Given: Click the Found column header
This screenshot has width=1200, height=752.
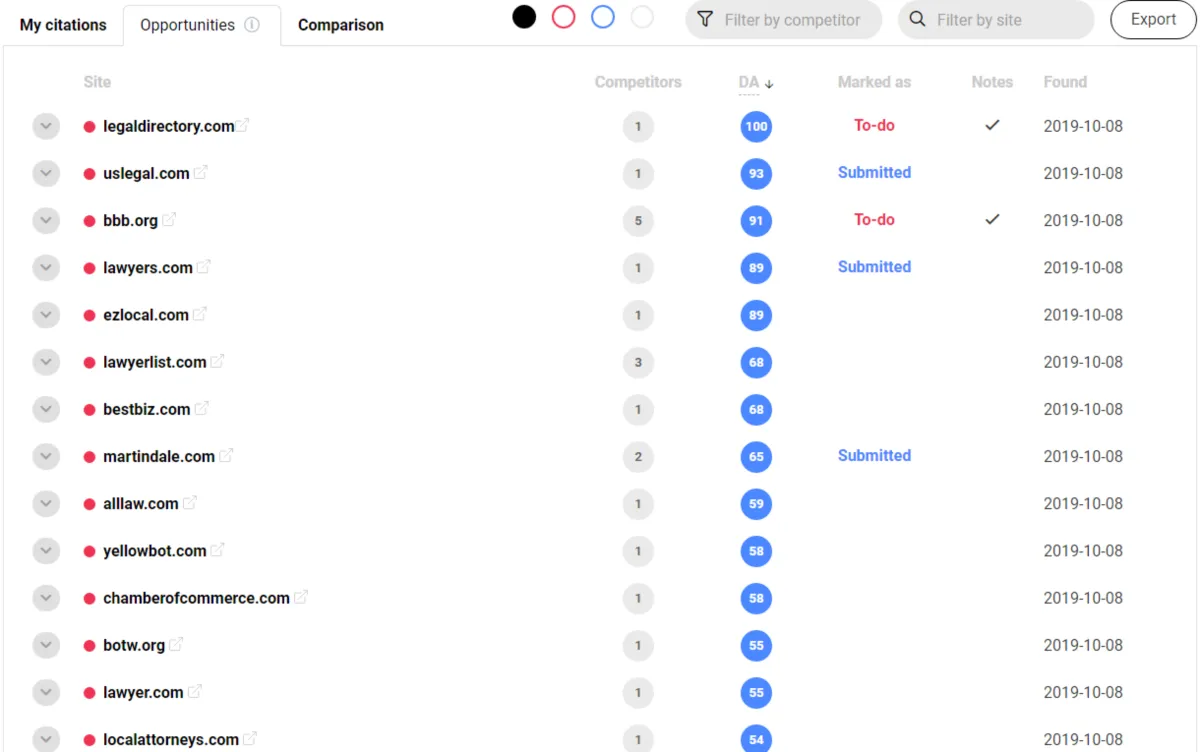Looking at the screenshot, I should (x=1065, y=82).
